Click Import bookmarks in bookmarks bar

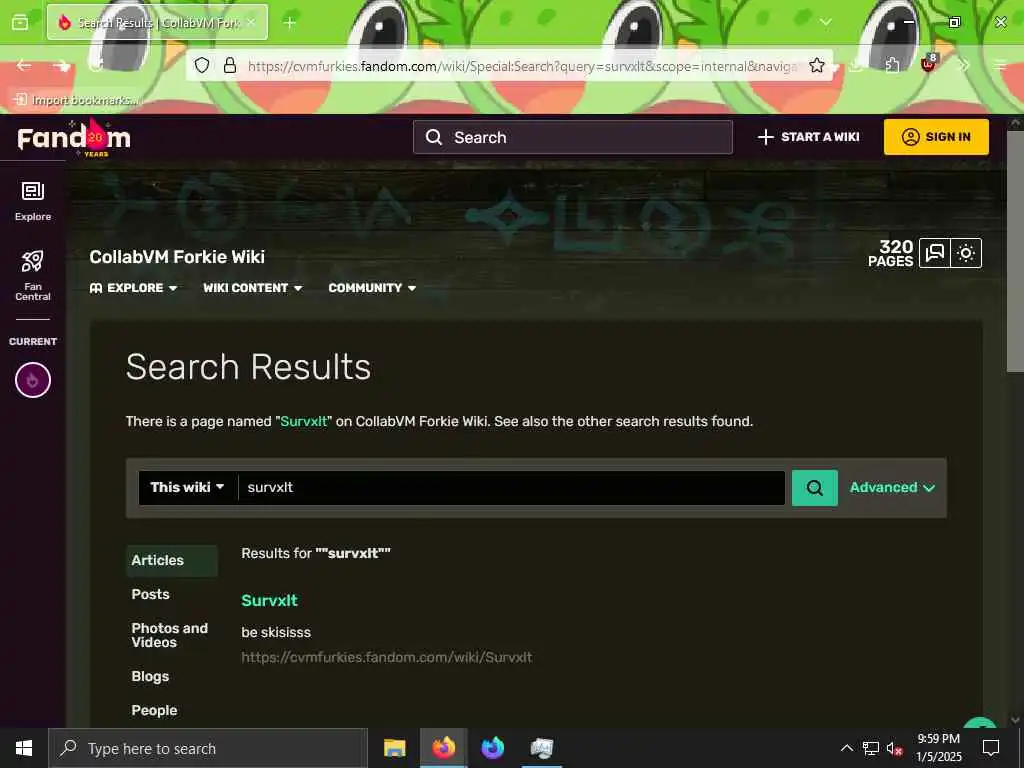pos(77,100)
